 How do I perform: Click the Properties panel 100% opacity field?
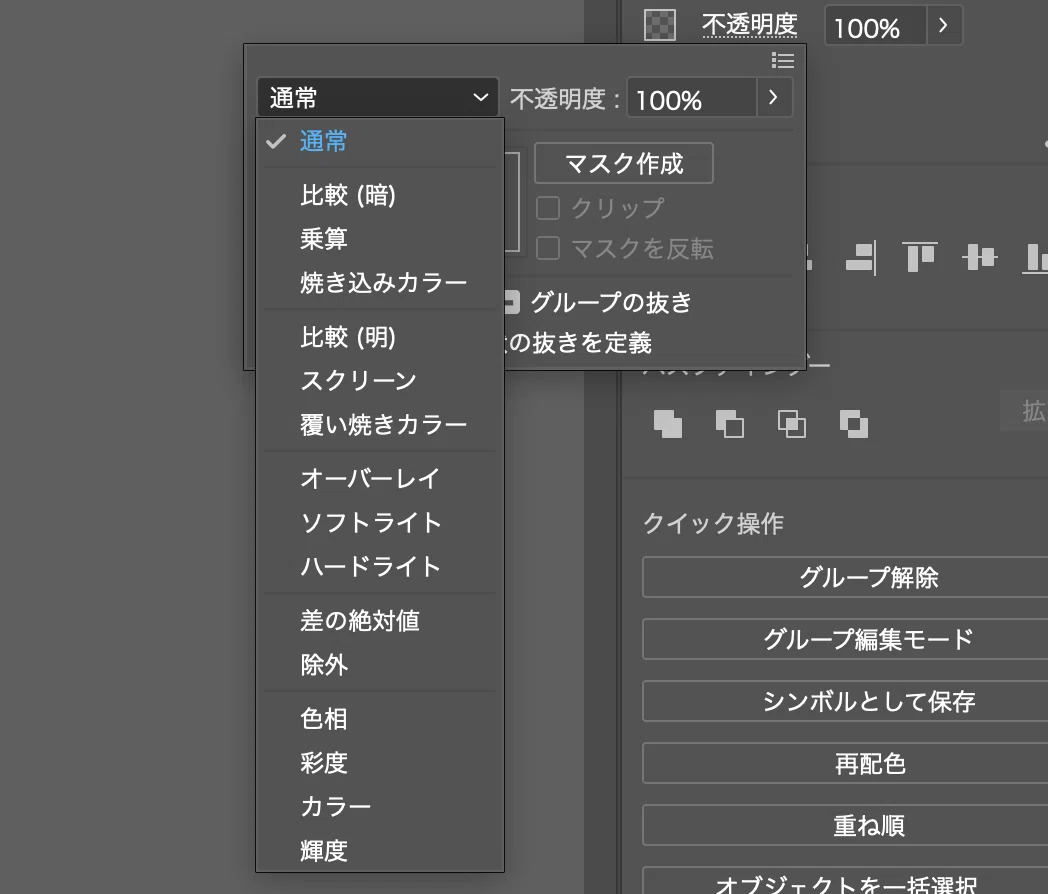[876, 26]
